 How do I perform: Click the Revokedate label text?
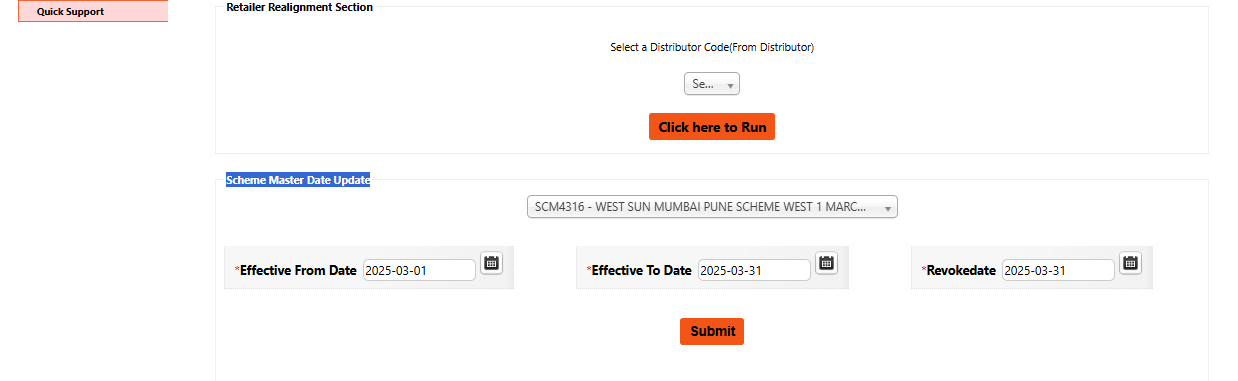coord(961,270)
